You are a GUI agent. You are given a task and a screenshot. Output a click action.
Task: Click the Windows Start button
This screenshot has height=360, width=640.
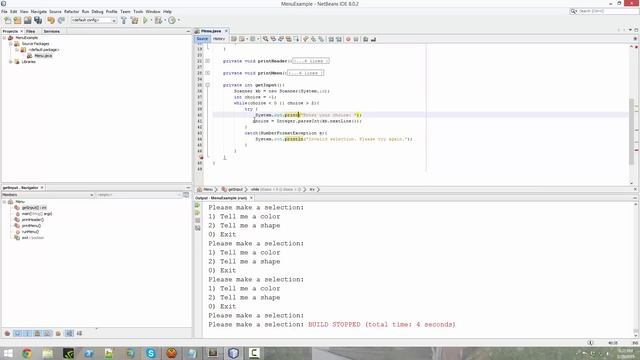pos(8,353)
